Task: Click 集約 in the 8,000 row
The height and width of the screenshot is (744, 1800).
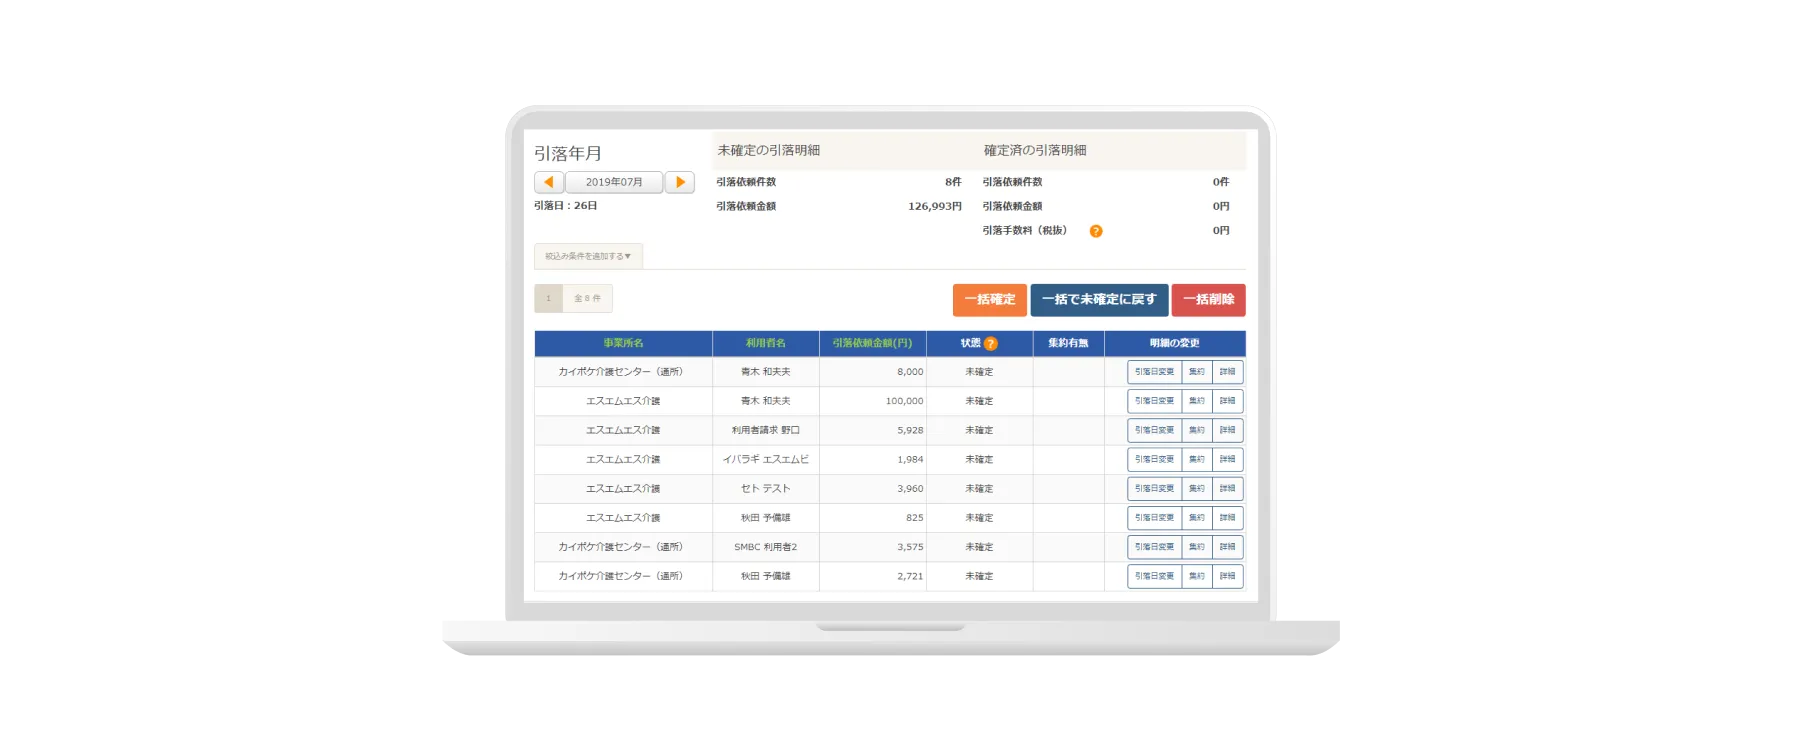Action: (1196, 372)
